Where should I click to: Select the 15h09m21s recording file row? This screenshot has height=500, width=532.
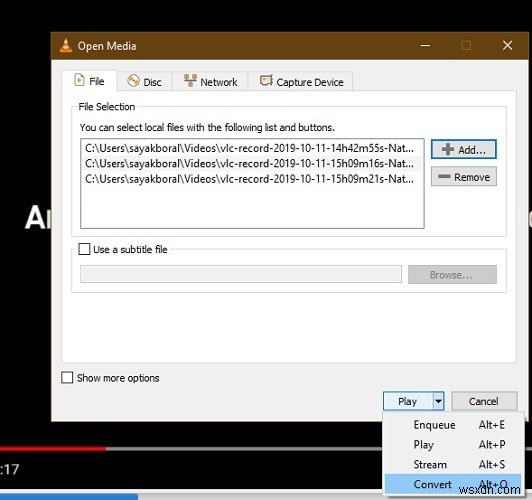click(x=252, y=179)
